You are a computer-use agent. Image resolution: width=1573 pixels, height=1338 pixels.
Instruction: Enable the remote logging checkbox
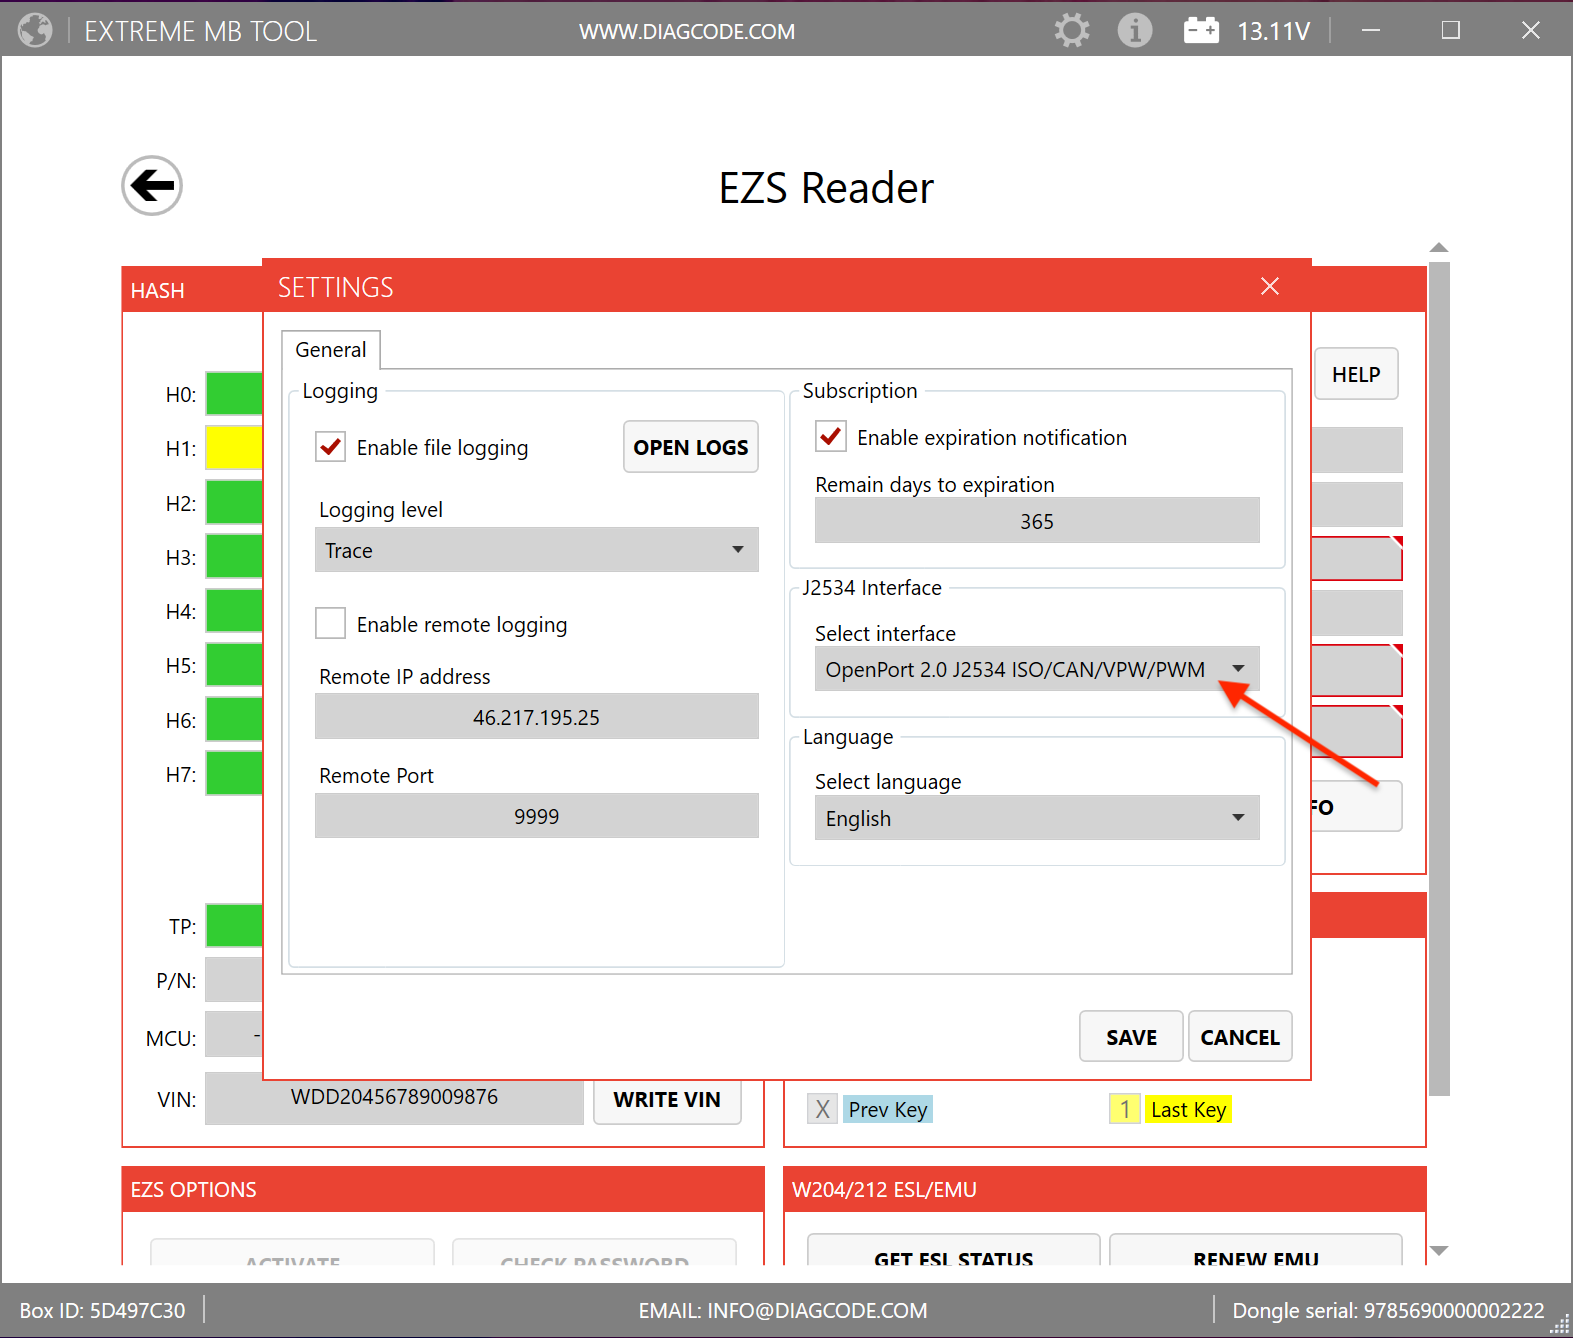(331, 624)
